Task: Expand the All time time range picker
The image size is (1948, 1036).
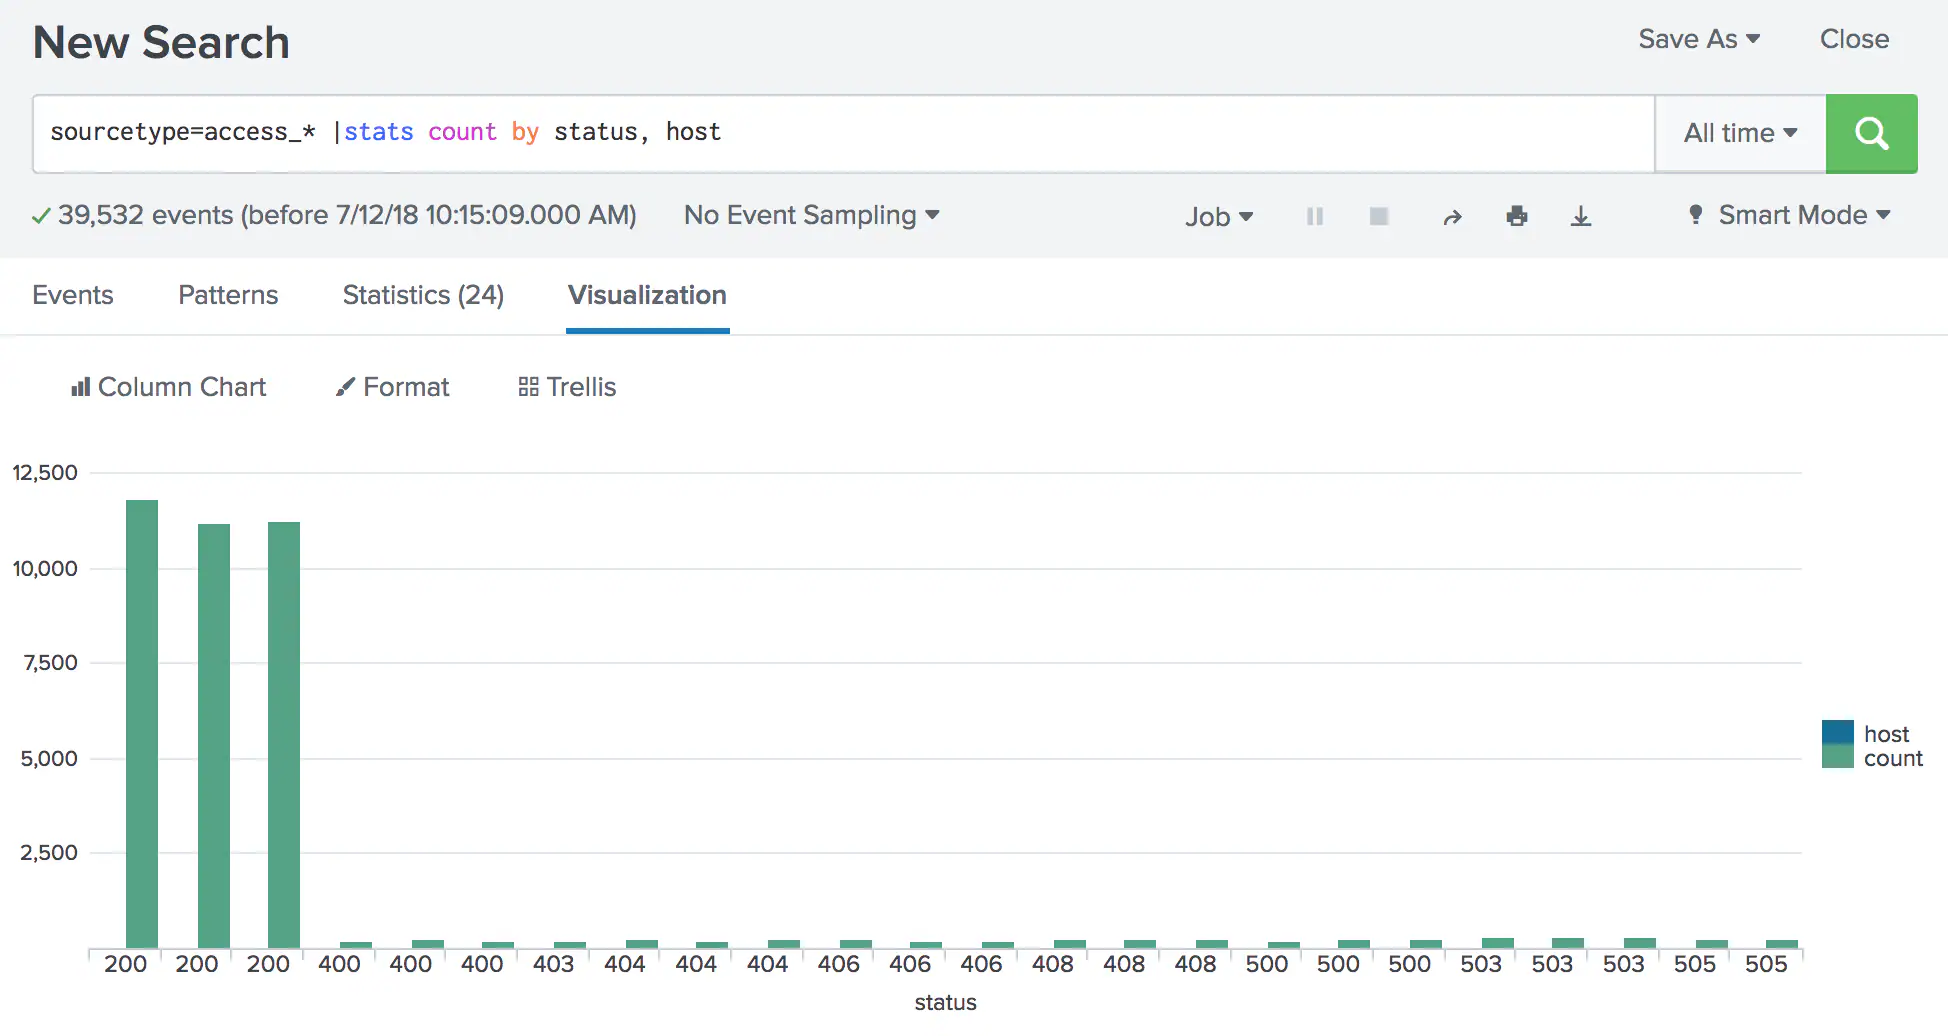Action: pyautogui.click(x=1738, y=133)
